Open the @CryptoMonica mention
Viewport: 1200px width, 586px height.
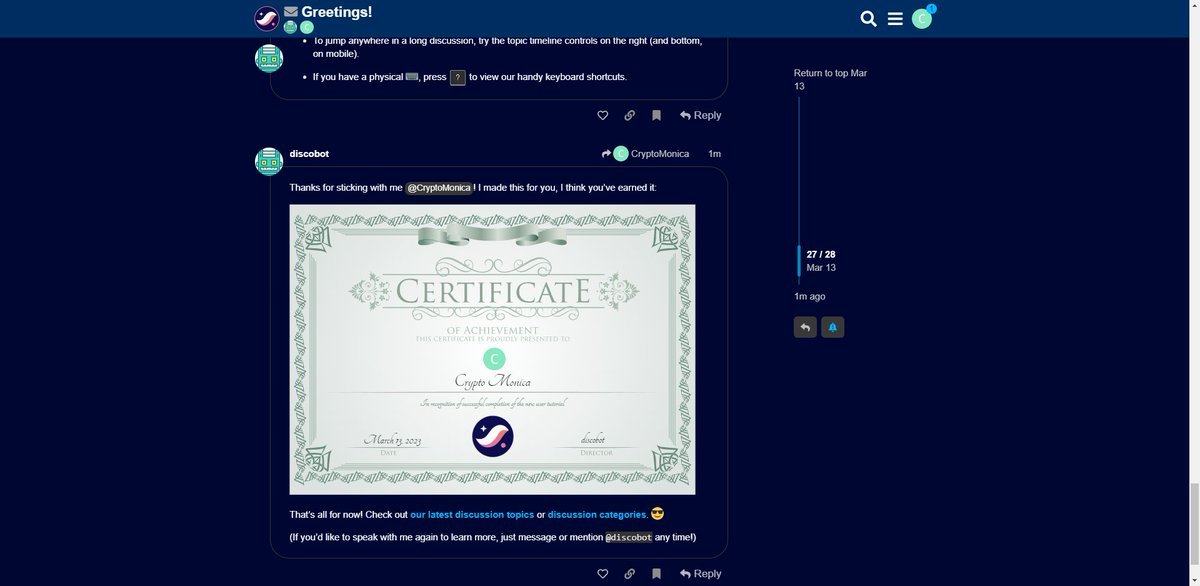pyautogui.click(x=439, y=188)
